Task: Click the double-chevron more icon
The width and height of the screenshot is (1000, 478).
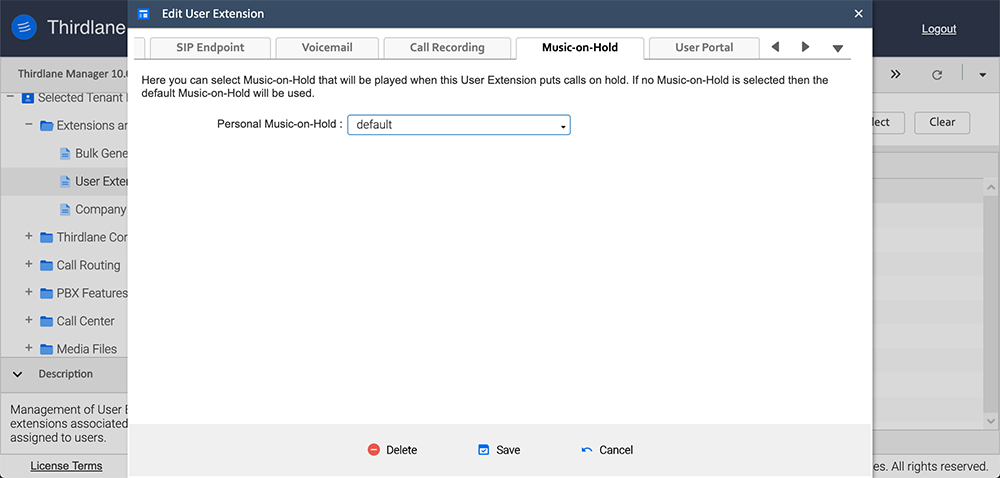Action: [895, 74]
